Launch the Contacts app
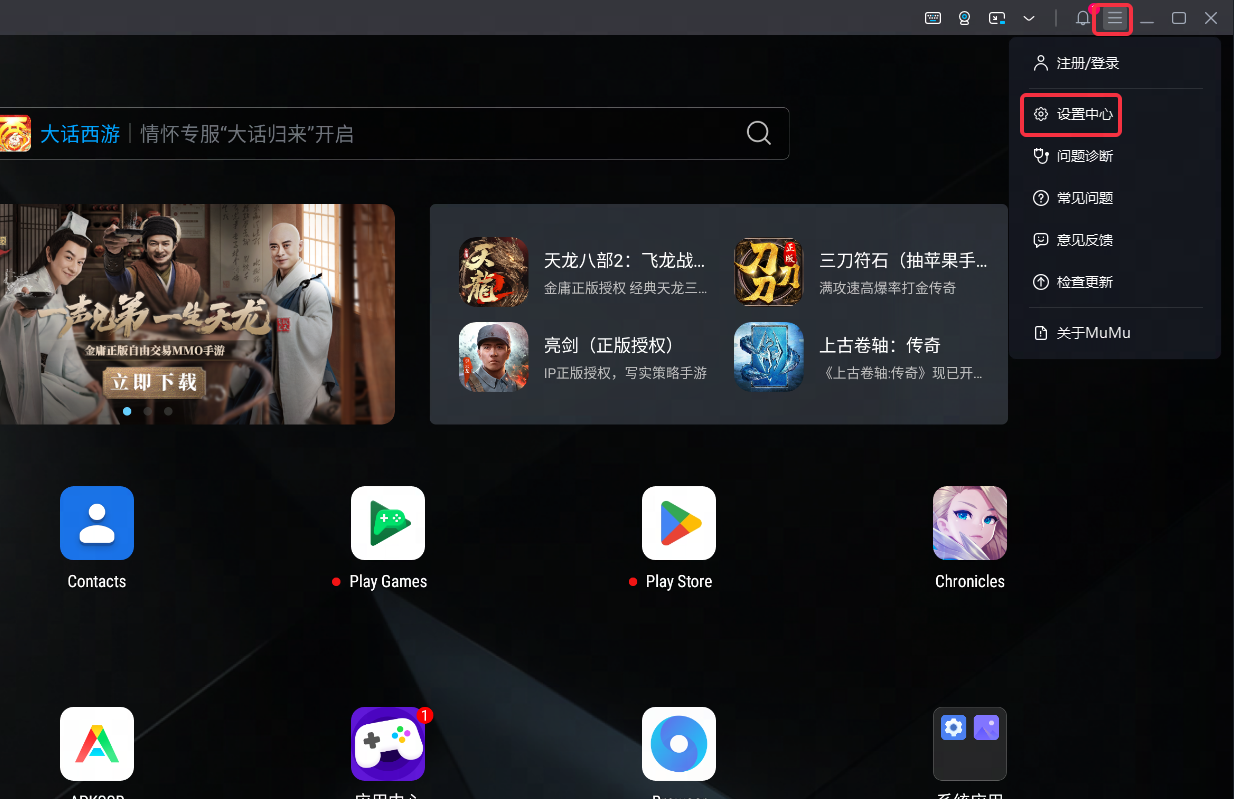Image resolution: width=1234 pixels, height=799 pixels. [97, 523]
